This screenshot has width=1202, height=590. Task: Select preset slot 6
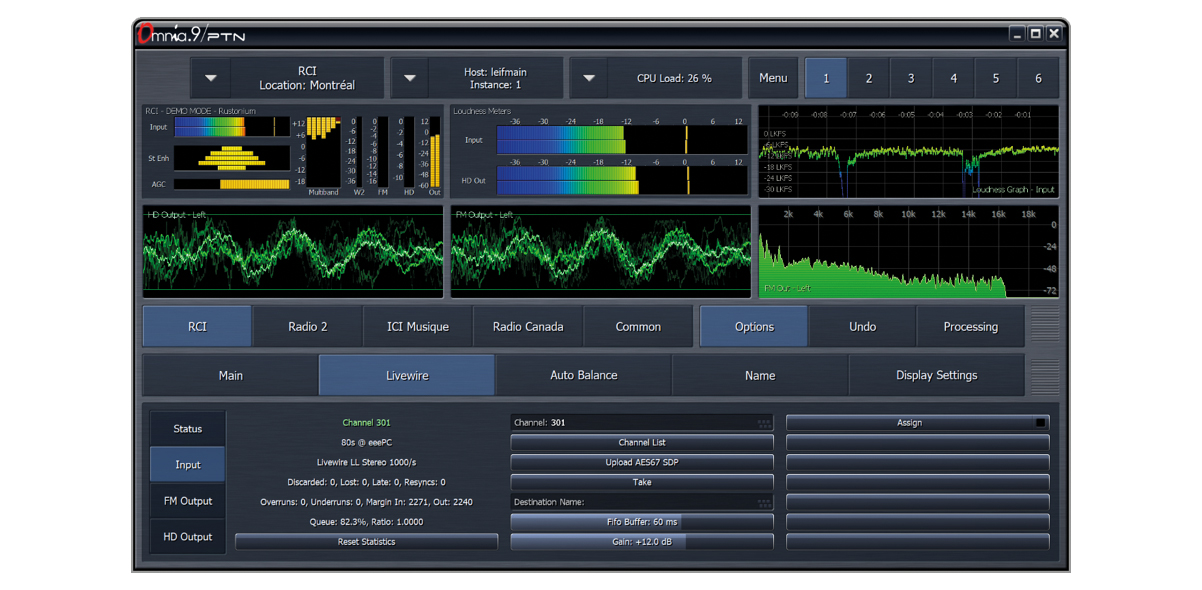click(1038, 78)
